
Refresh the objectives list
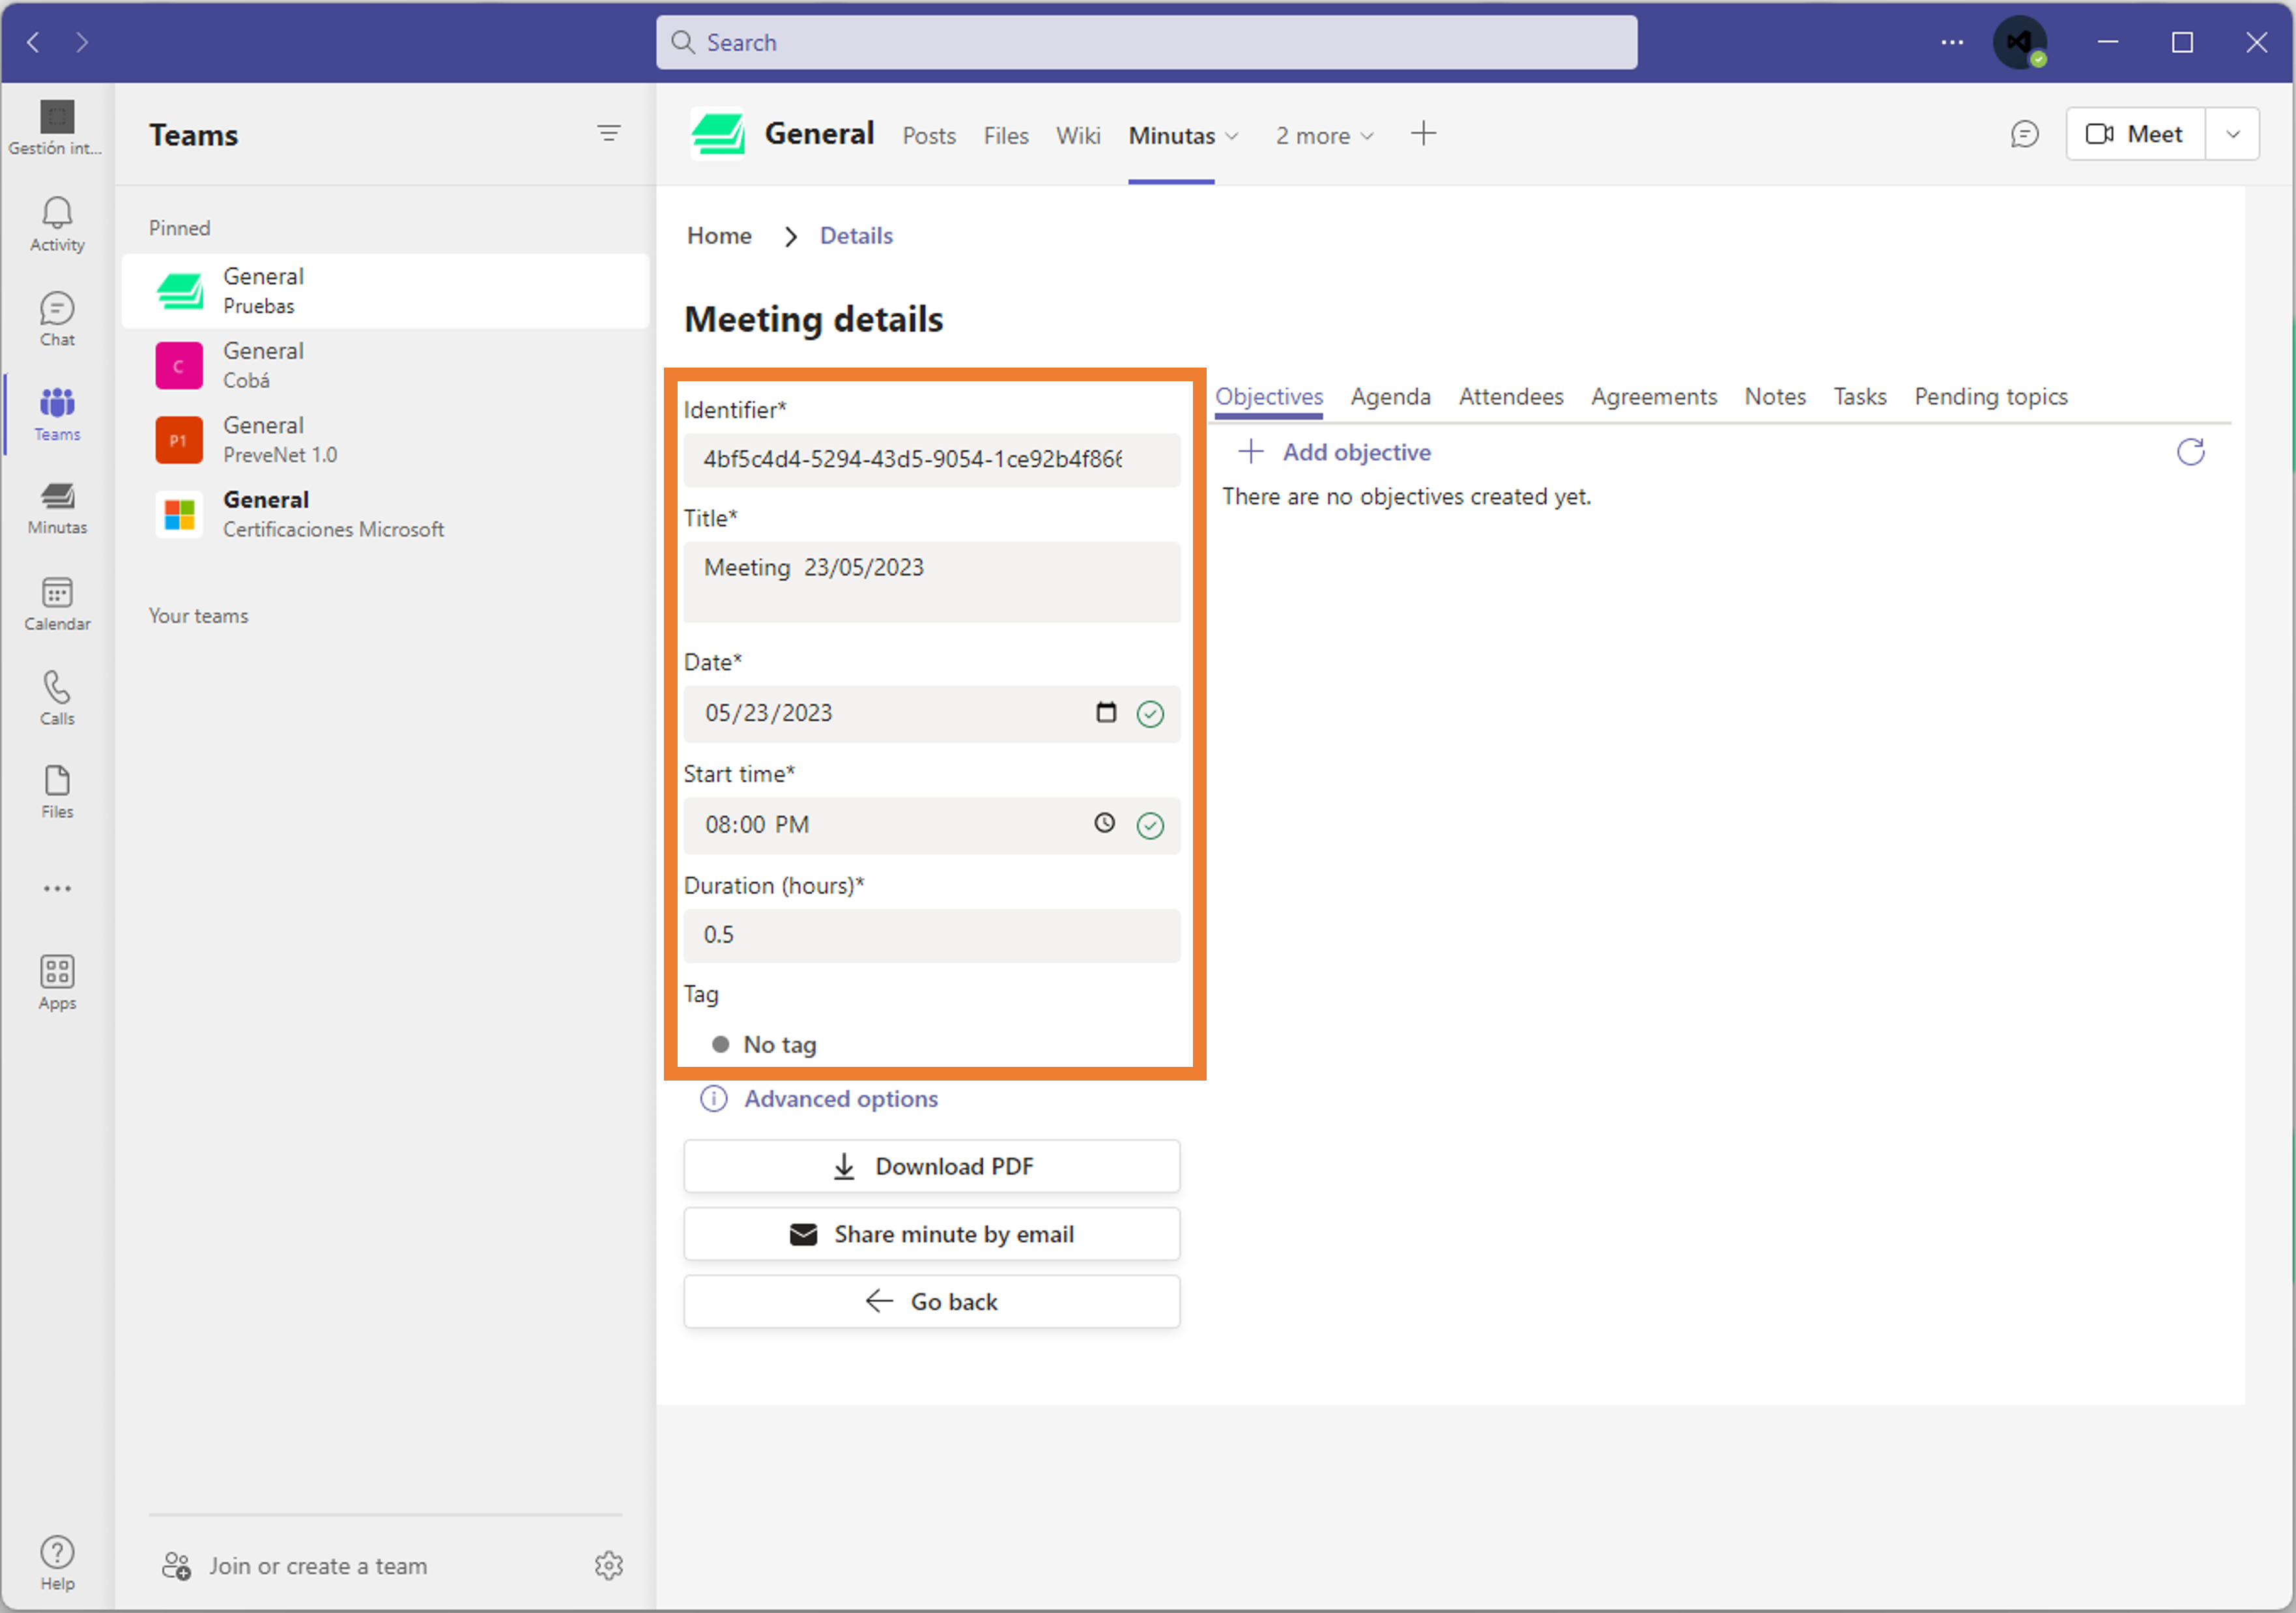(2190, 452)
